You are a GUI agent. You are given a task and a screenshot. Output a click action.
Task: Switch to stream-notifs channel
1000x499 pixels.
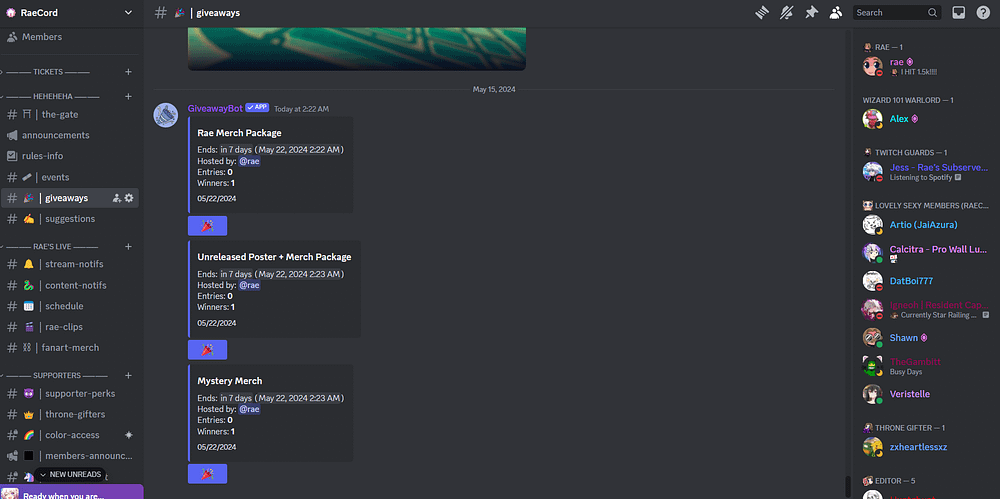[x=69, y=264]
